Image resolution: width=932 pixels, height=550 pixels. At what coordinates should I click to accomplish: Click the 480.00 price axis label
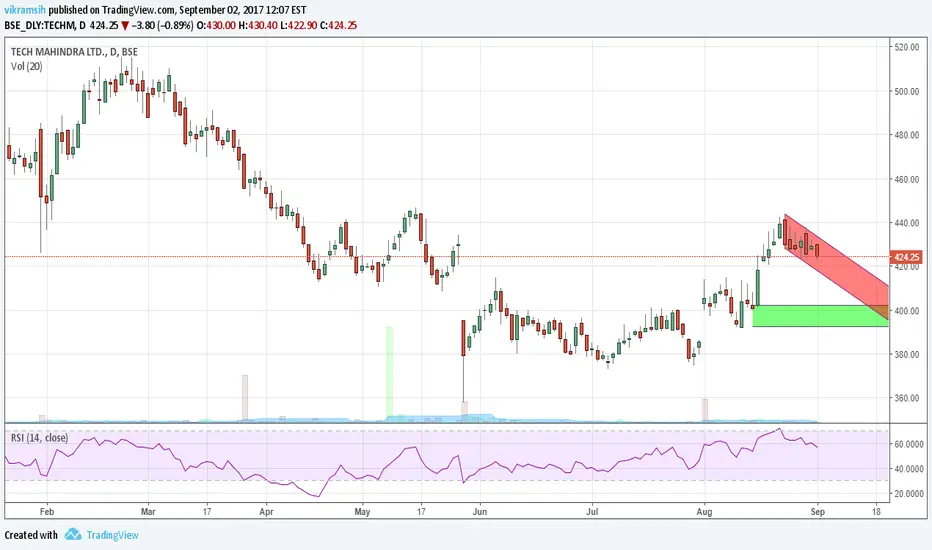tap(908, 135)
